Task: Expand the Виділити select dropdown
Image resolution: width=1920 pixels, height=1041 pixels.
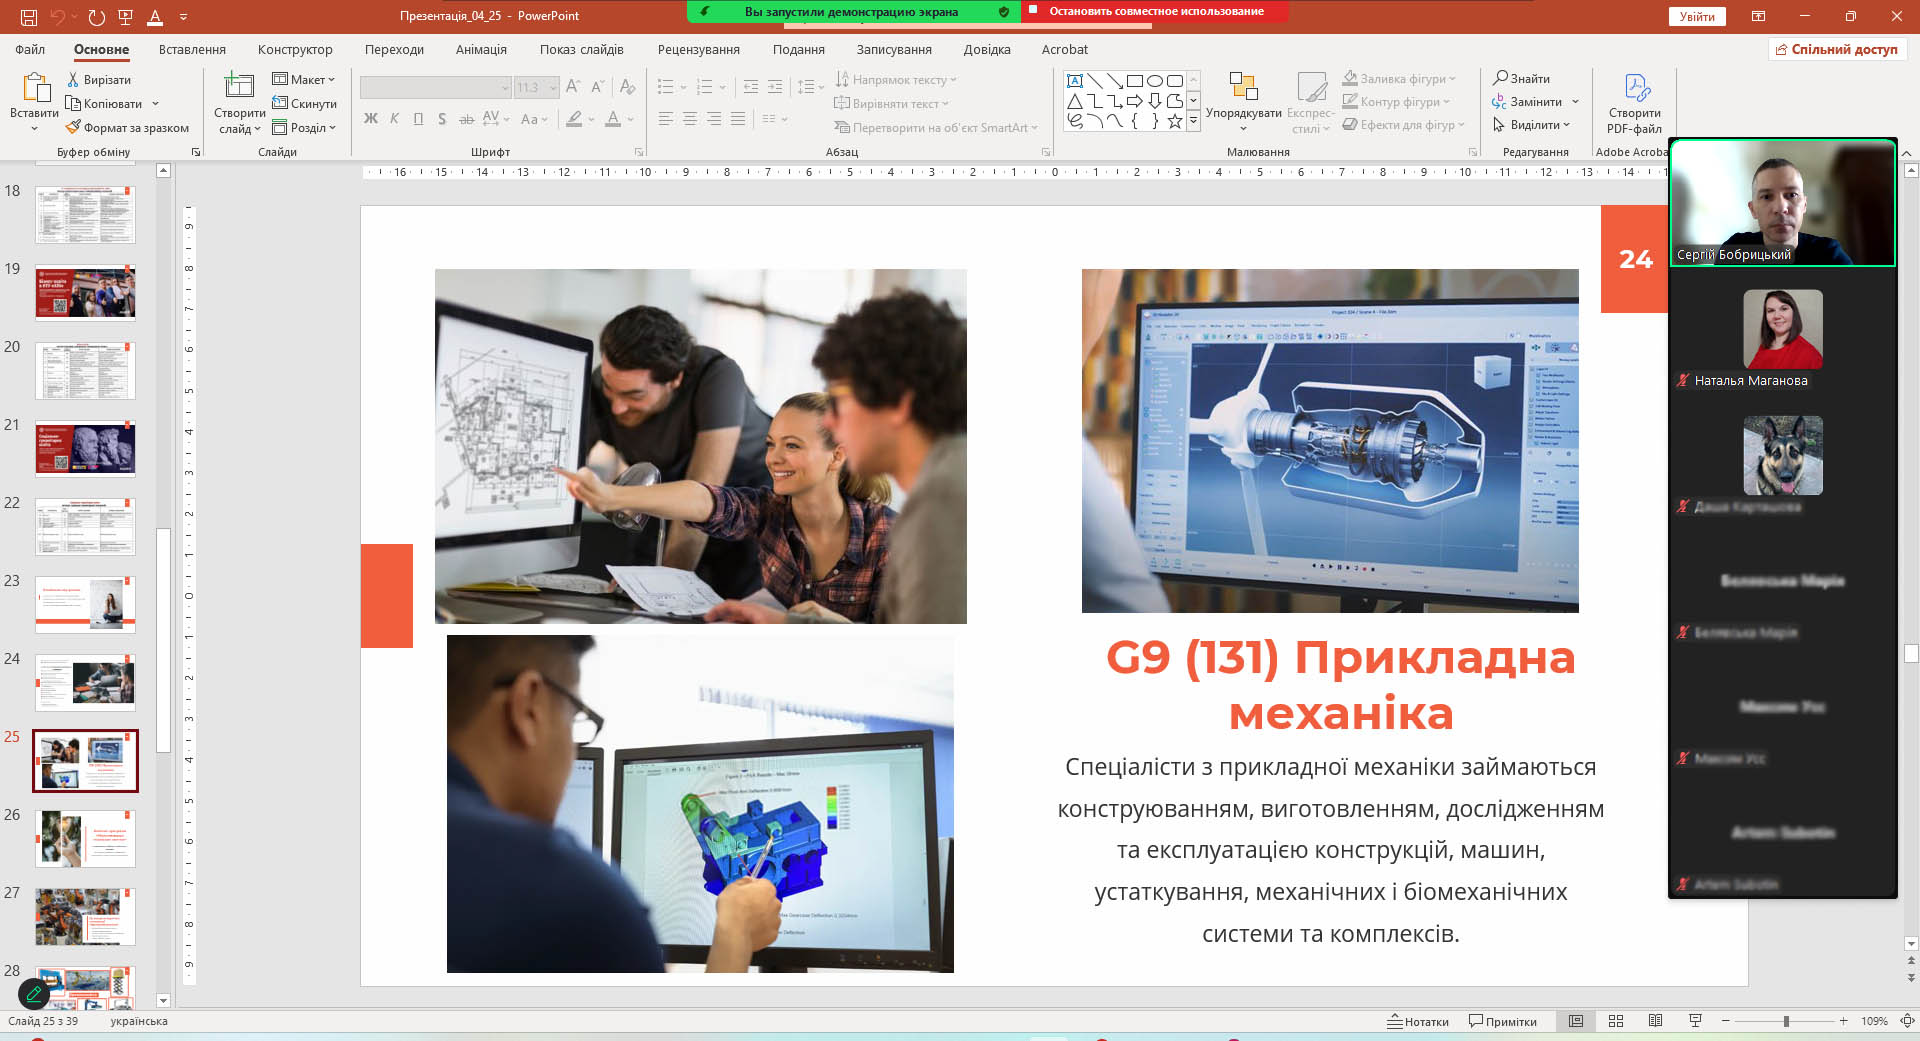Action: coord(1532,125)
